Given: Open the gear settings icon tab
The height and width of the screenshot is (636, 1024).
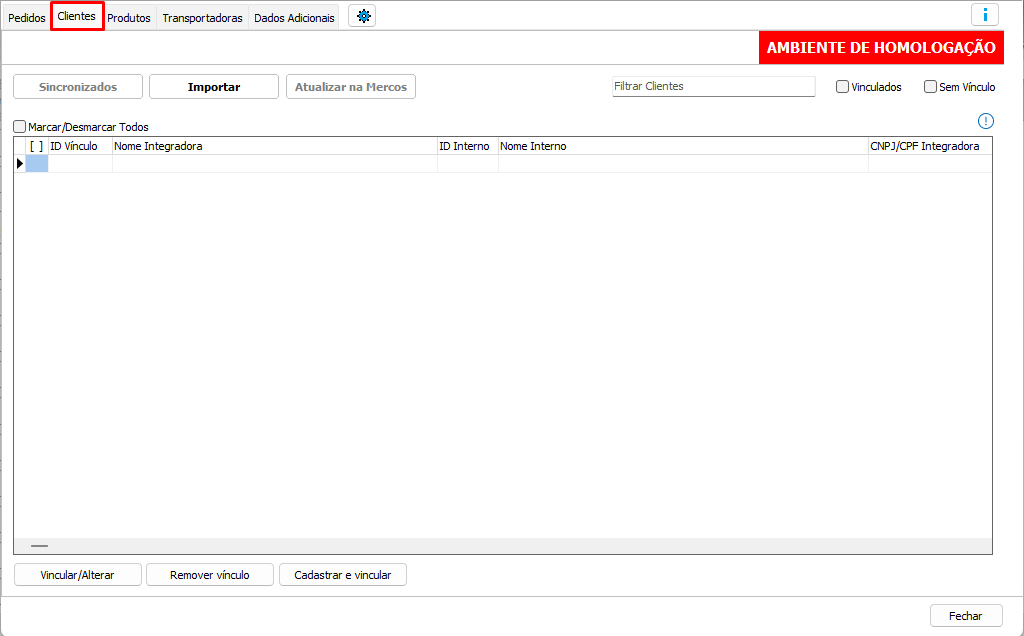Looking at the screenshot, I should pos(363,16).
